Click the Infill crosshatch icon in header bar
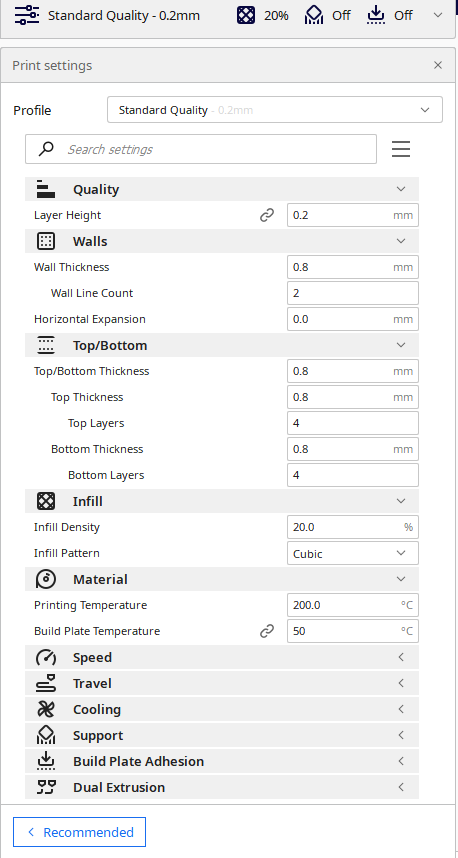 (246, 15)
